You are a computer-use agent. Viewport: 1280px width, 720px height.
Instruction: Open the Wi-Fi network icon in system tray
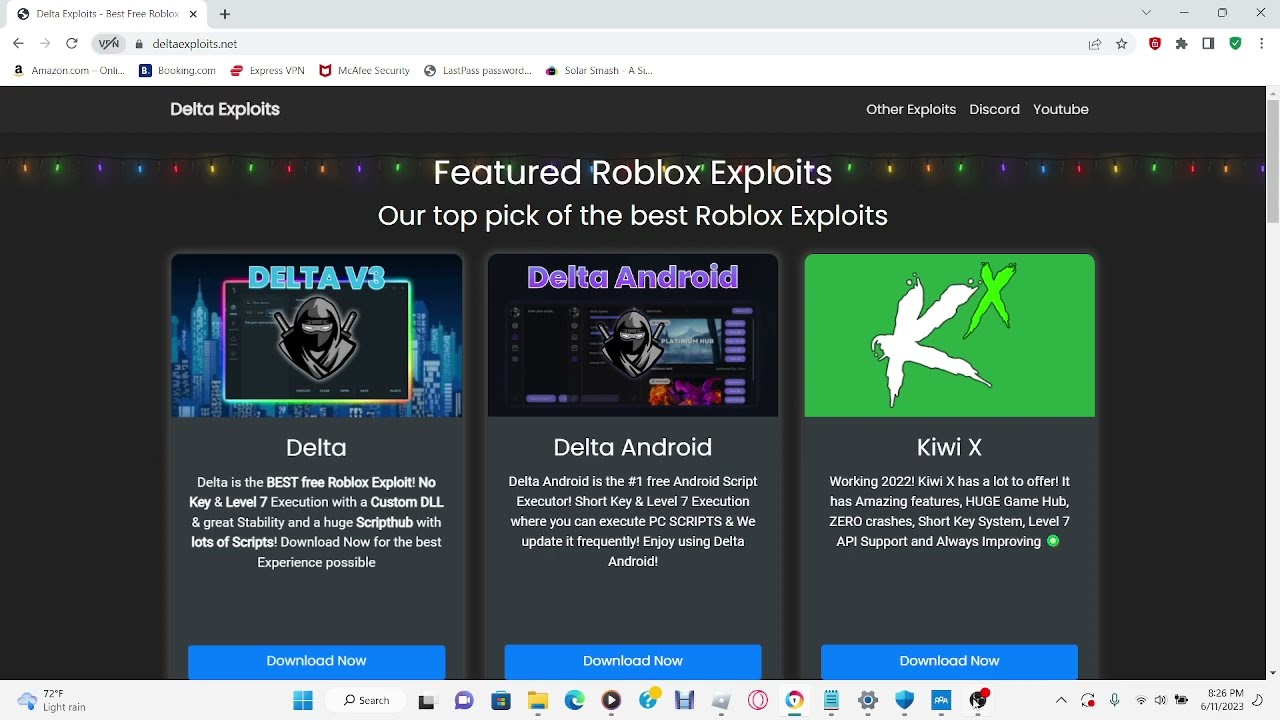pos(1141,700)
